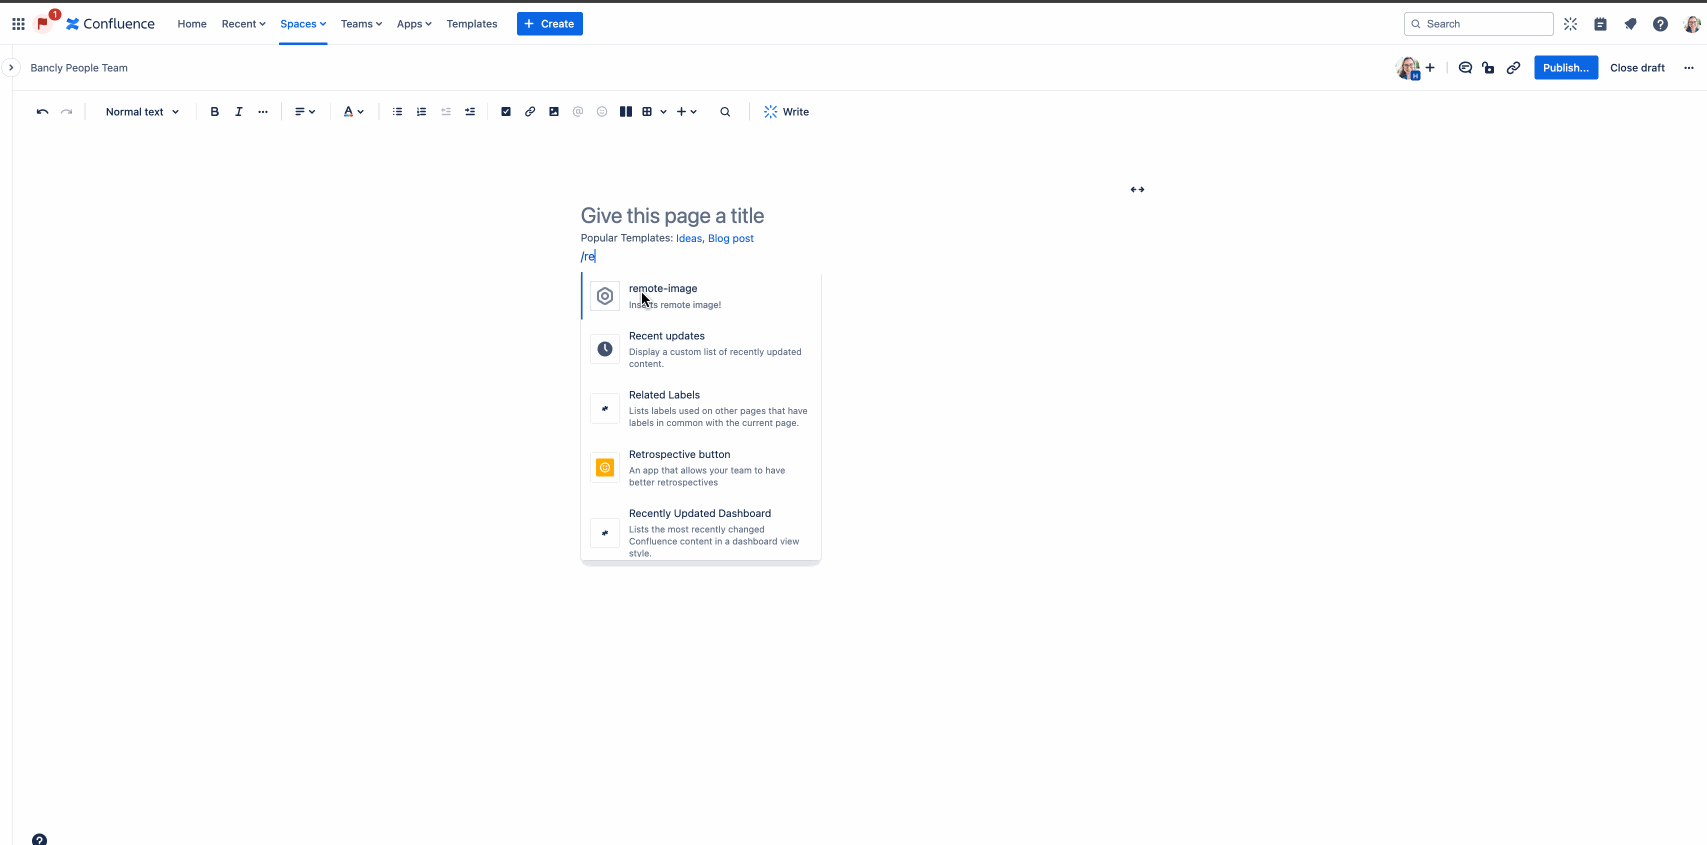The image size is (1707, 845).
Task: Select Recent updates macro
Action: (701, 350)
